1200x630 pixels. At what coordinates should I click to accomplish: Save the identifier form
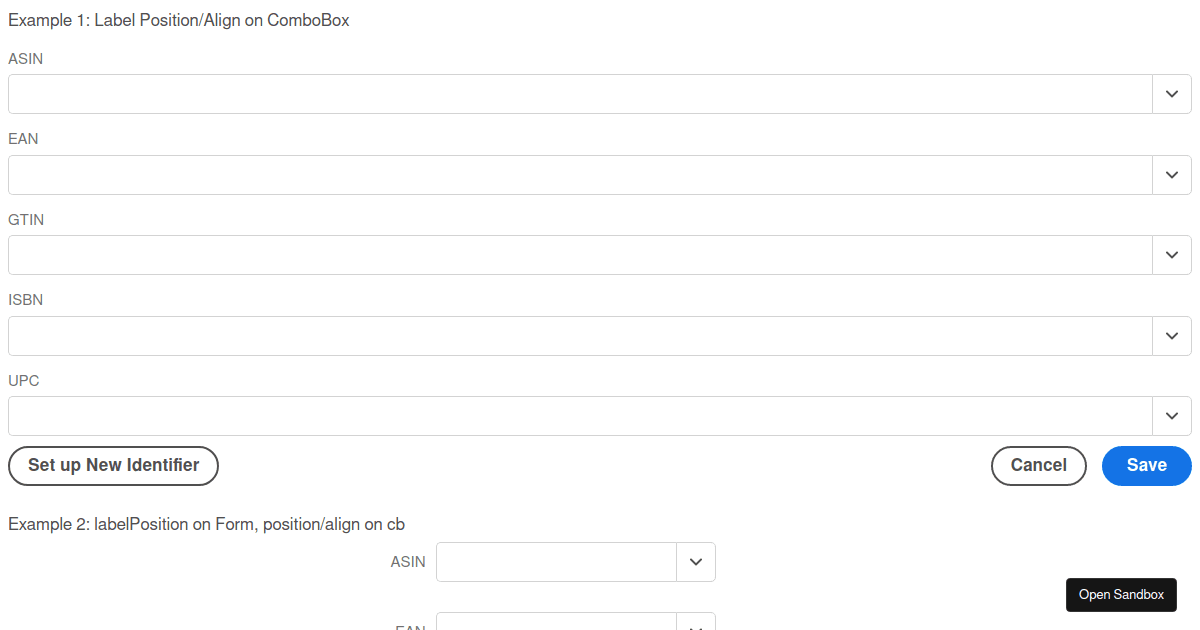pyautogui.click(x=1146, y=466)
